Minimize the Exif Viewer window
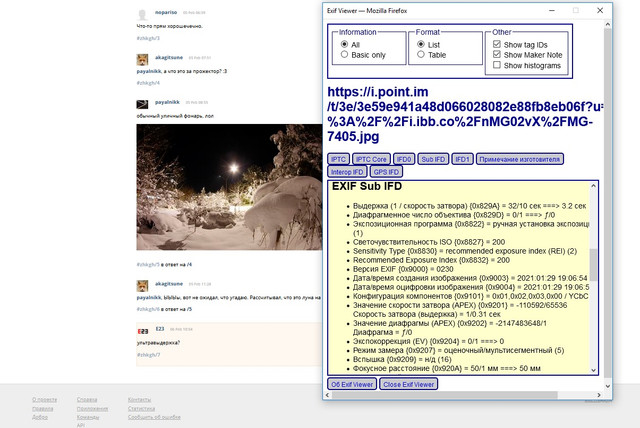The height and width of the screenshot is (428, 640). click(x=552, y=11)
